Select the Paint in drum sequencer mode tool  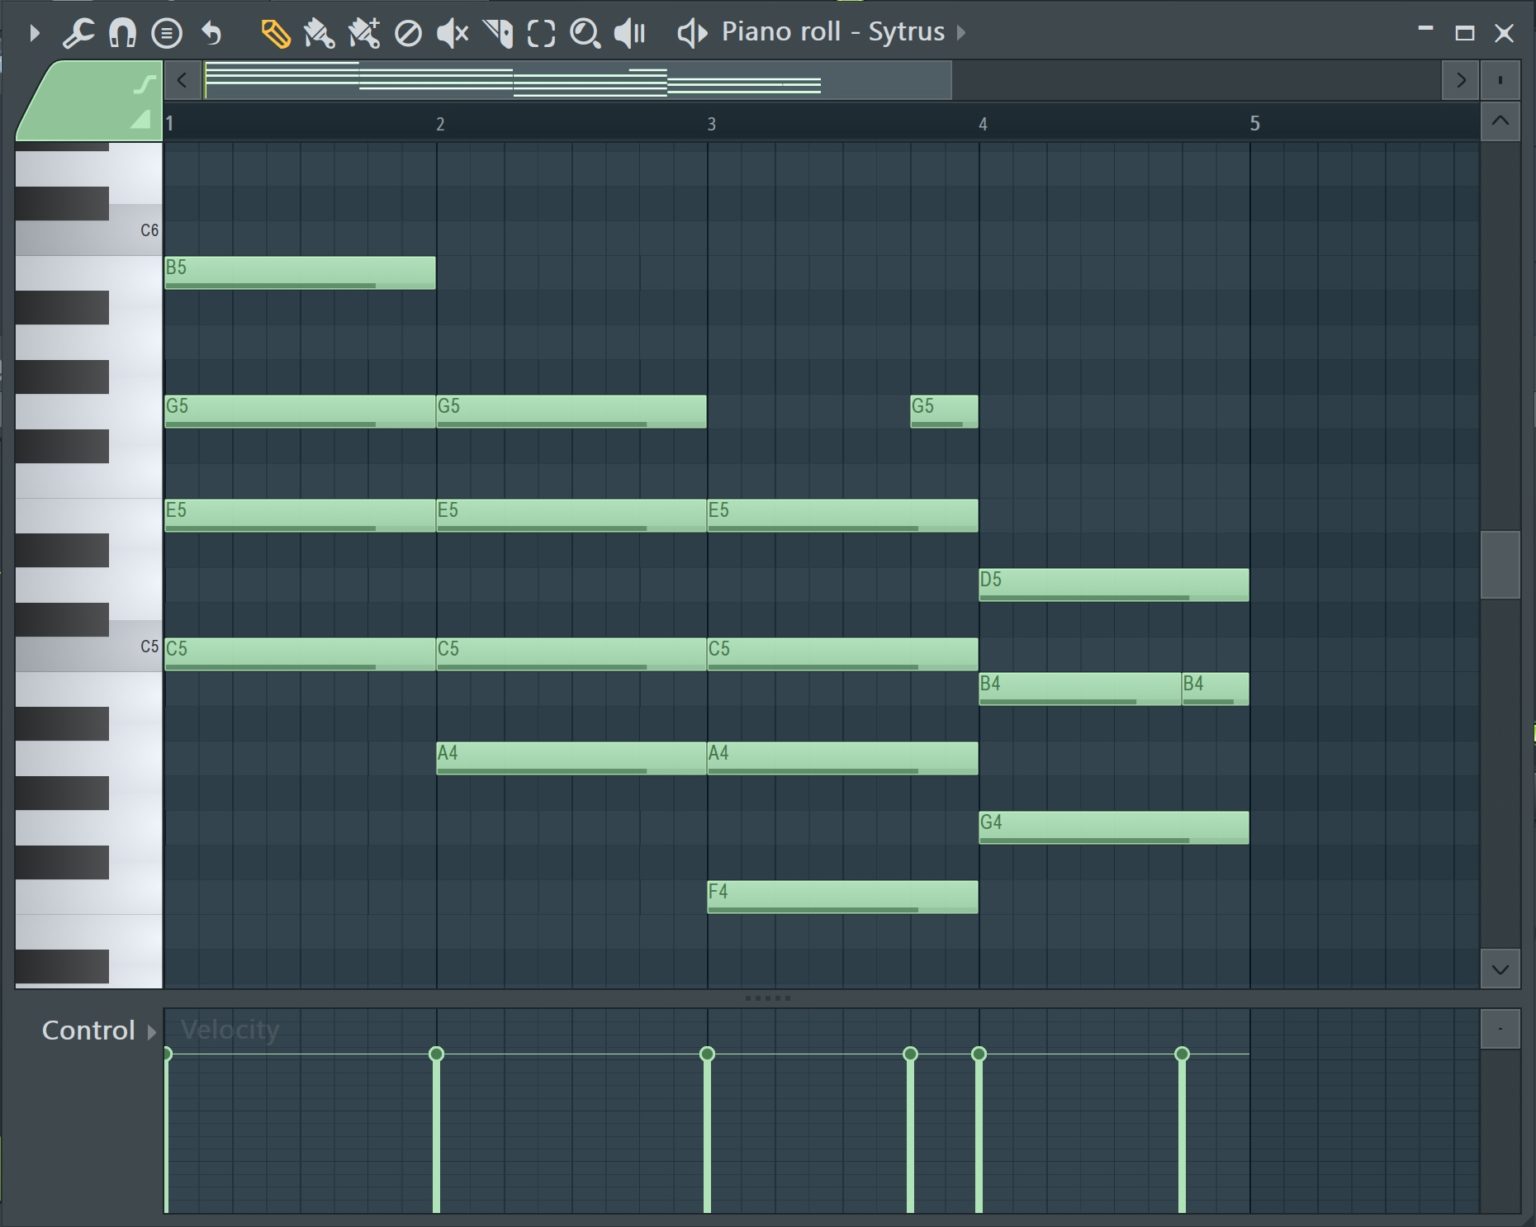pyautogui.click(x=366, y=32)
